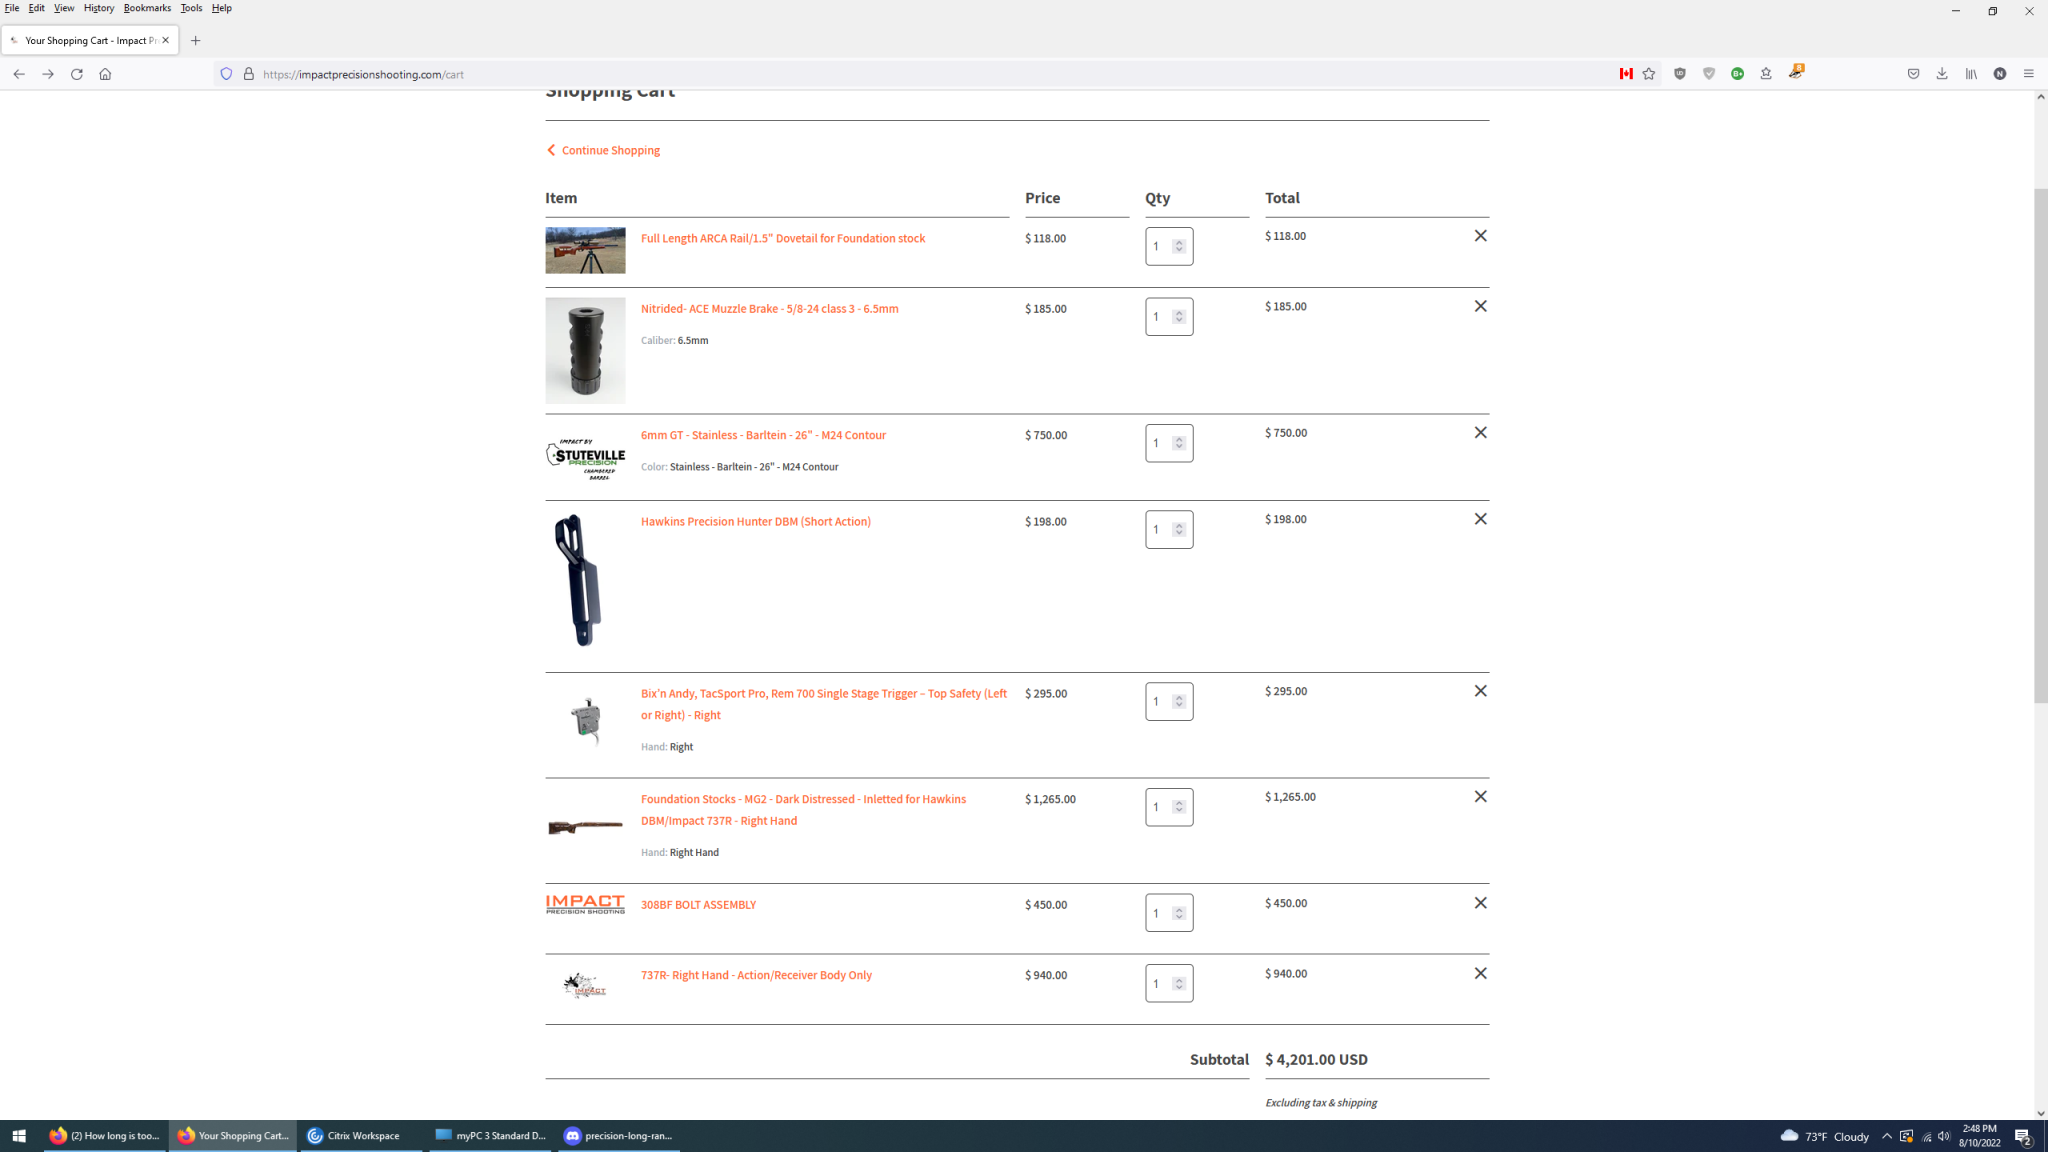Click the browser forward arrow
This screenshot has height=1152, width=2048.
click(48, 74)
